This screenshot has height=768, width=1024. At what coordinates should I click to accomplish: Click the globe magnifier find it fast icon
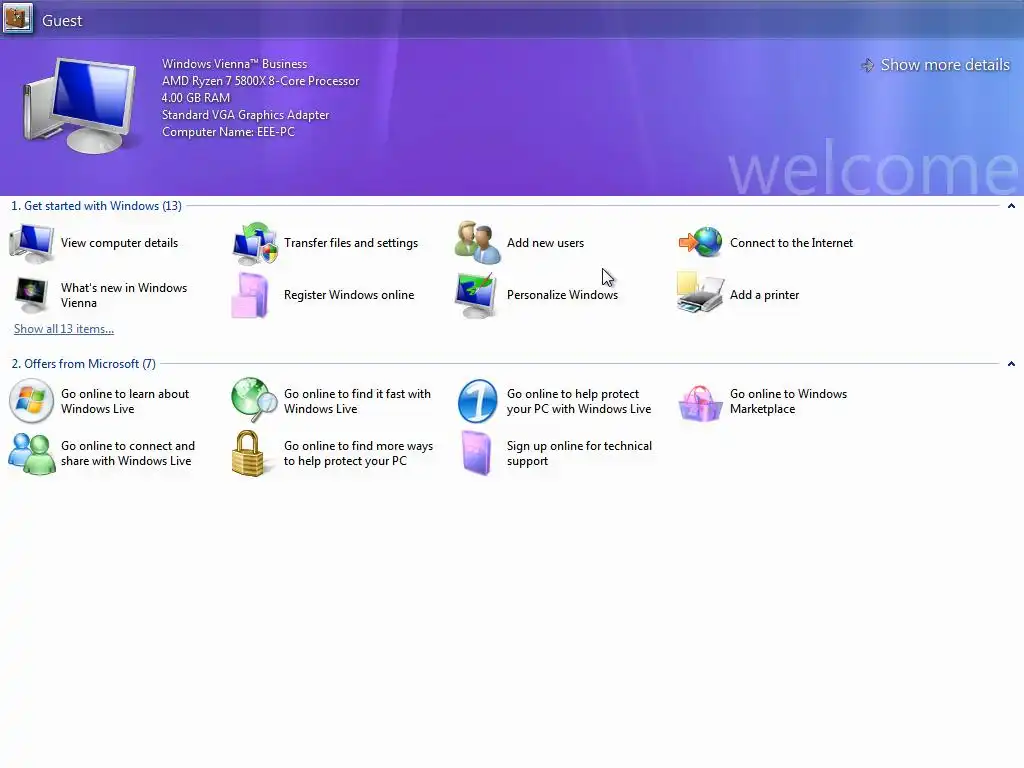255,400
